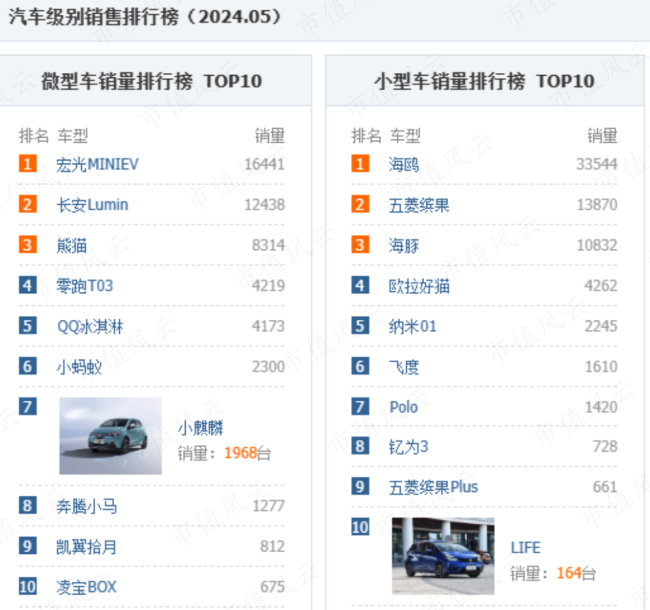Click sales value 8314 for 熊猫
The width and height of the screenshot is (650, 610).
268,245
